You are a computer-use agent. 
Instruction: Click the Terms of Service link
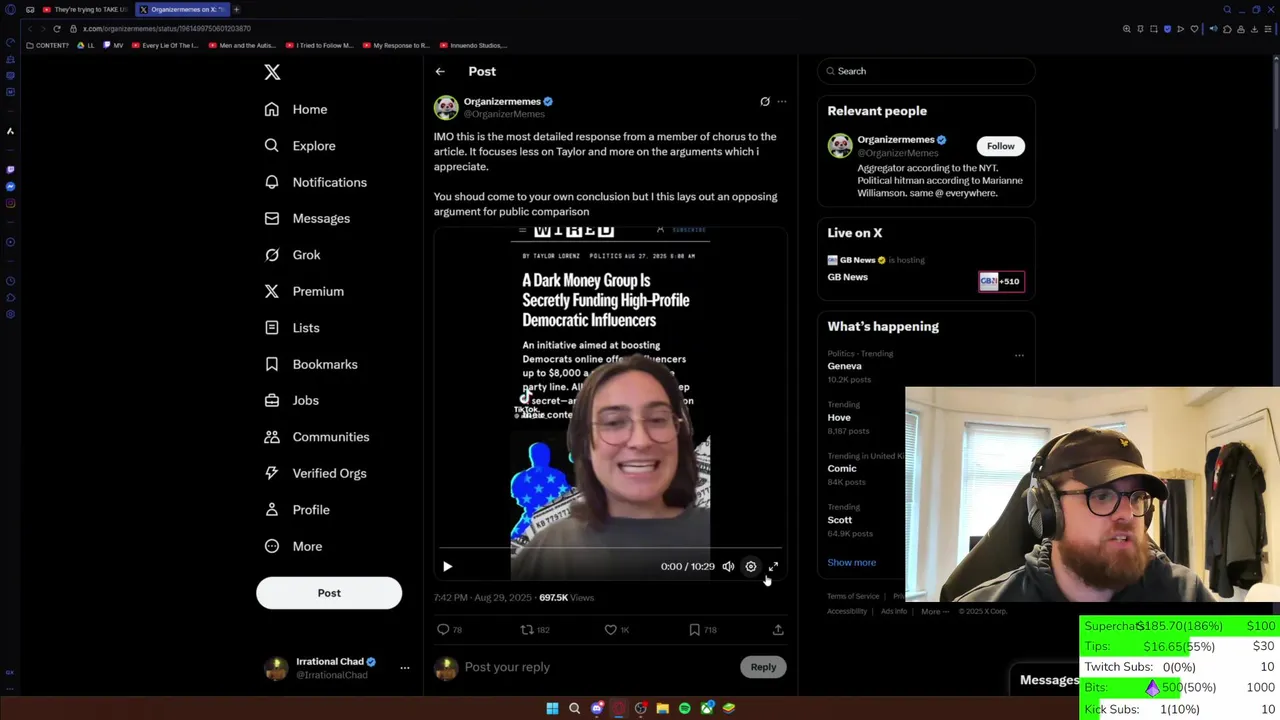click(853, 596)
